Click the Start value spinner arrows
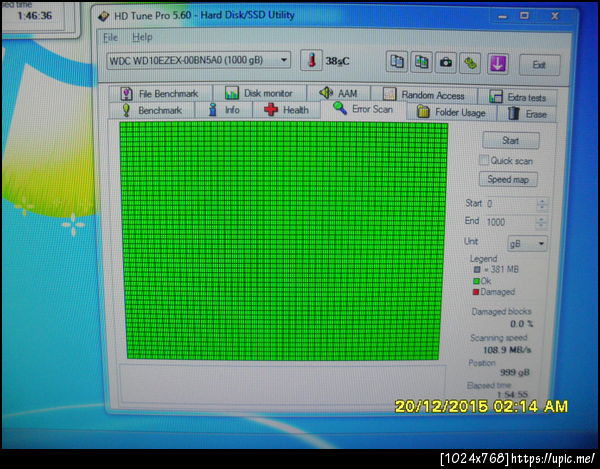The width and height of the screenshot is (600, 469). point(542,204)
